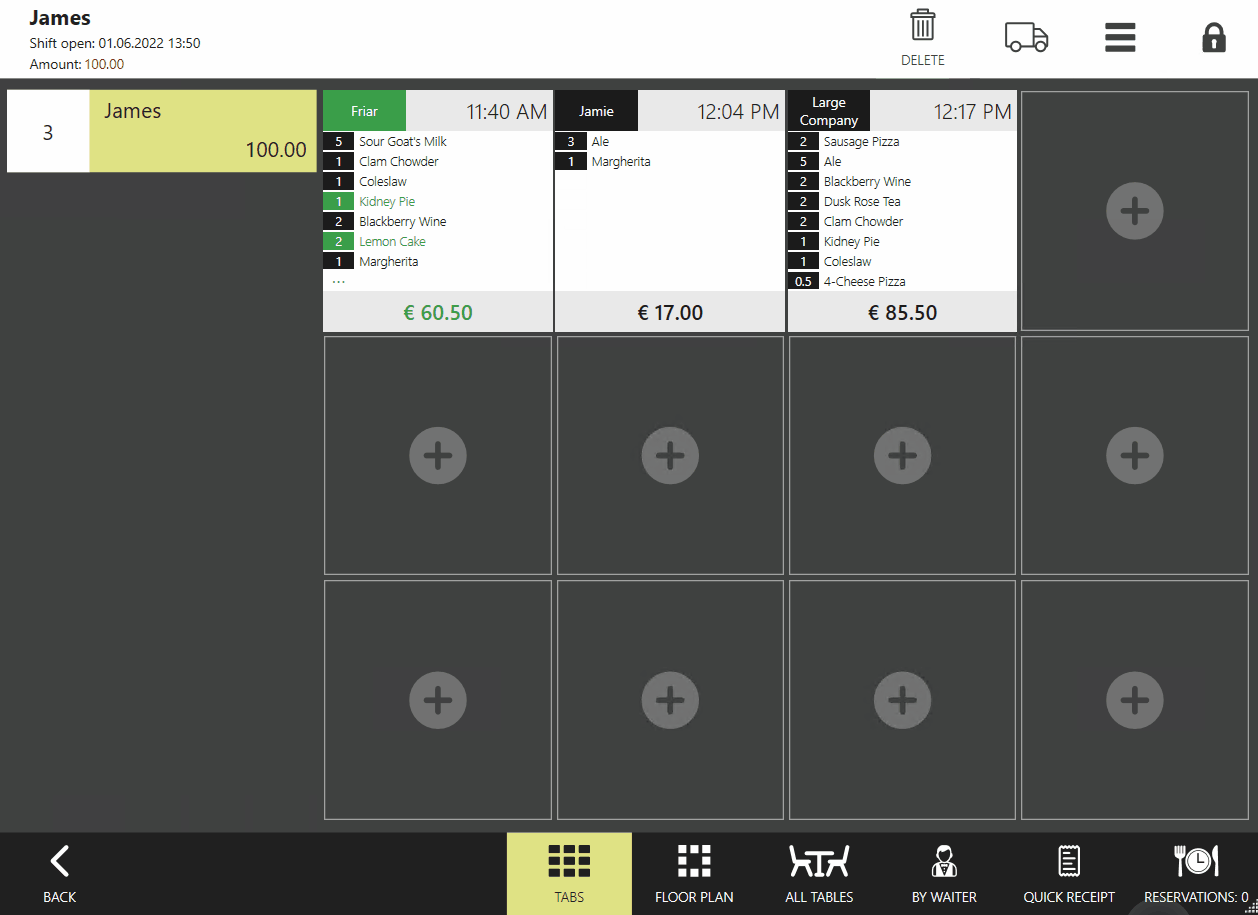Image resolution: width=1258 pixels, height=915 pixels.
Task: Open the Large Company order header
Action: pos(829,111)
